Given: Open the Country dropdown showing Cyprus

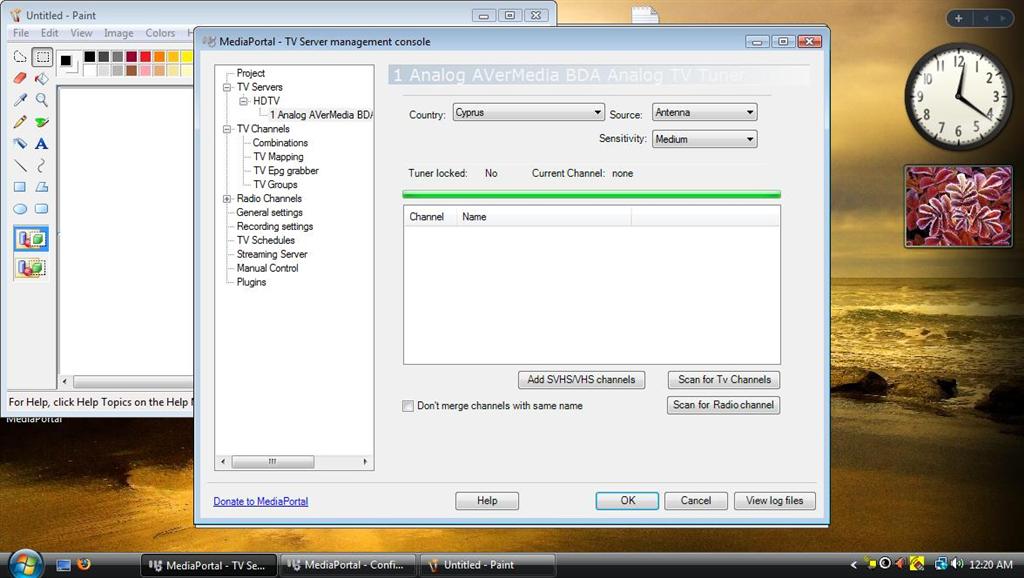Looking at the screenshot, I should click(x=528, y=112).
